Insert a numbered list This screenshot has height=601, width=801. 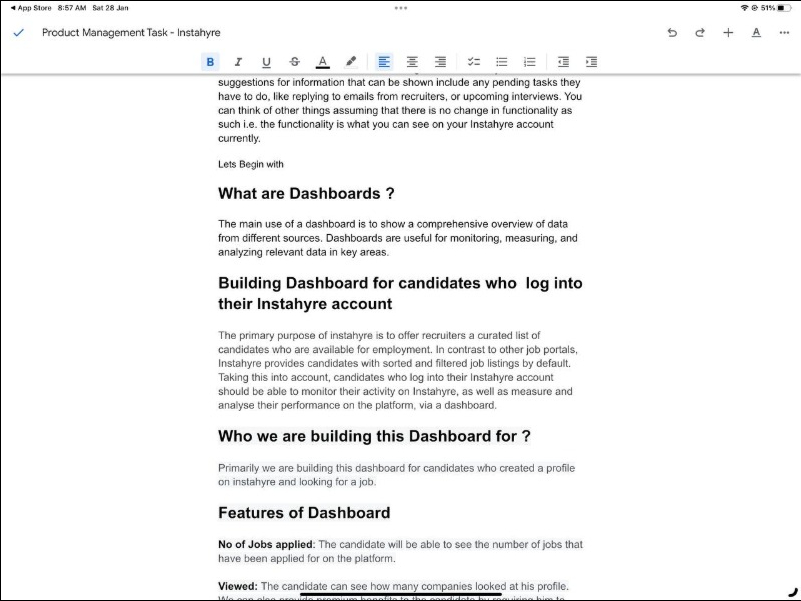(x=530, y=62)
